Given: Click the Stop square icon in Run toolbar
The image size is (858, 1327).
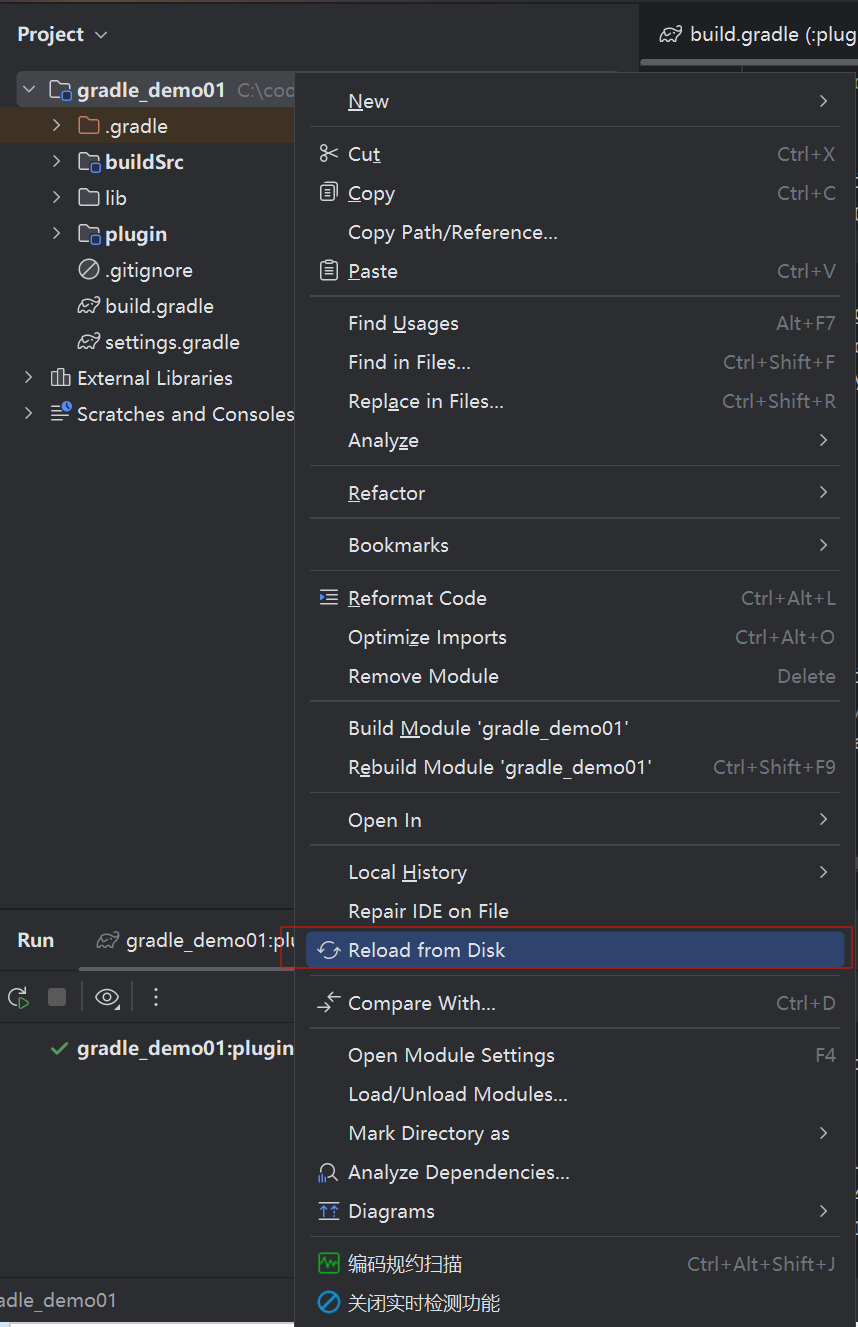Looking at the screenshot, I should [x=57, y=997].
